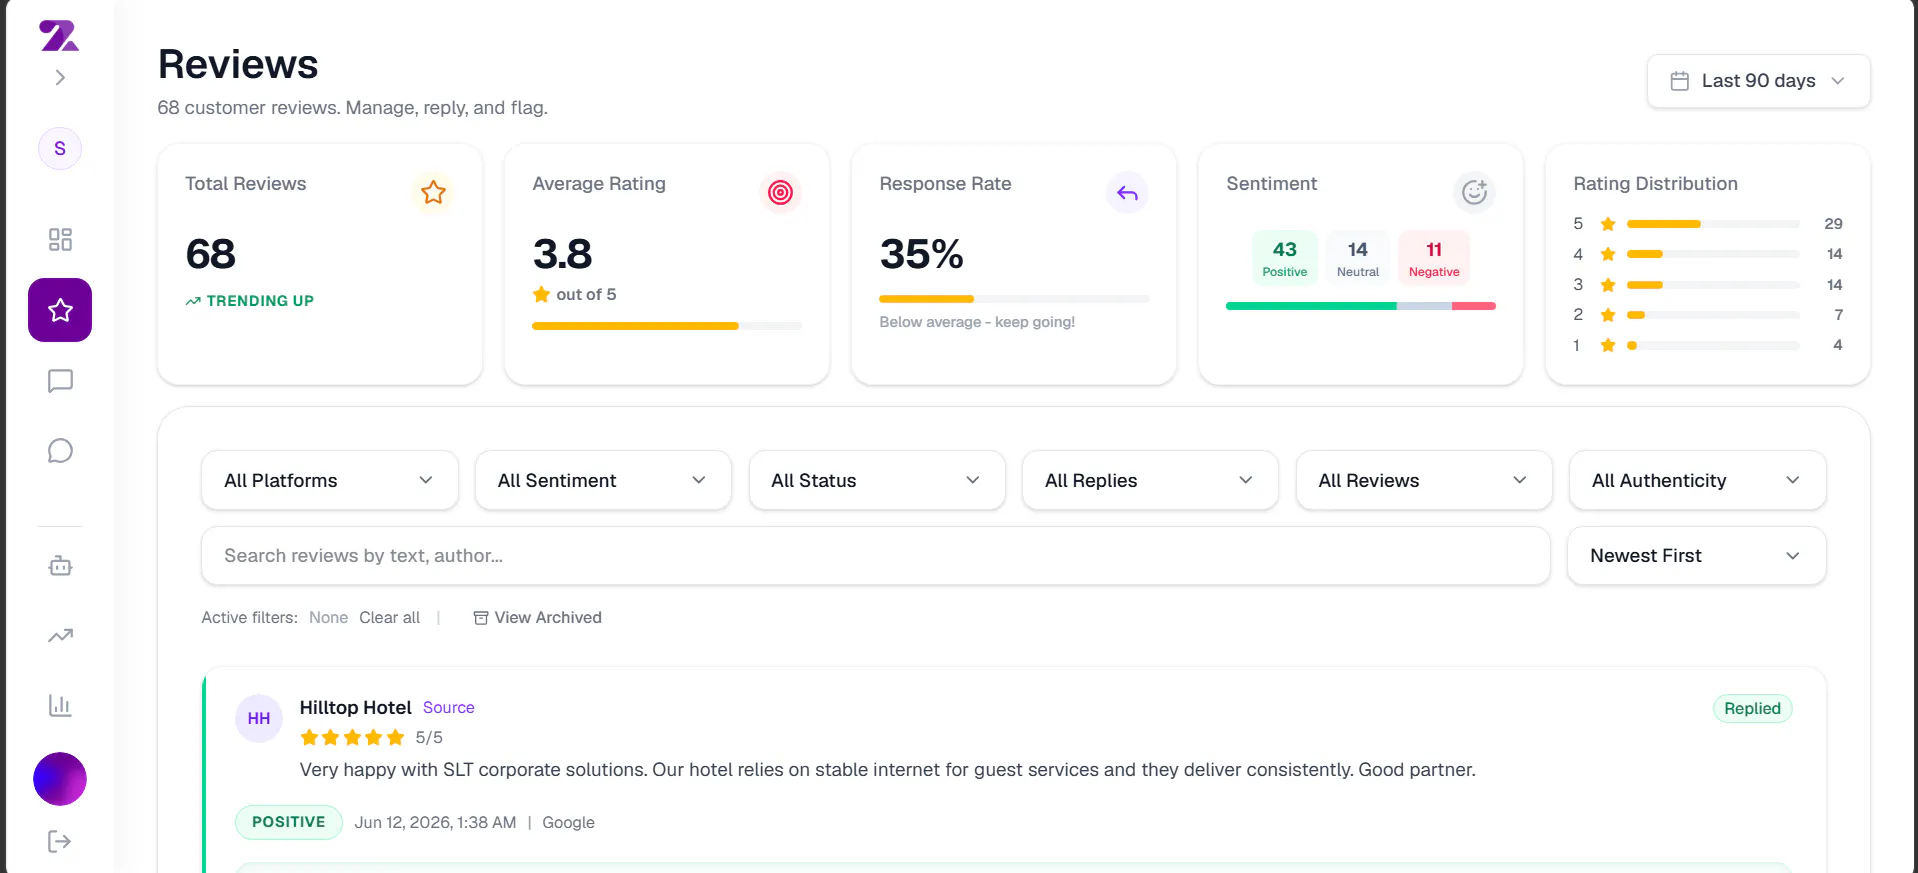Click the Sentiment breakdown color bar

(x=1361, y=306)
